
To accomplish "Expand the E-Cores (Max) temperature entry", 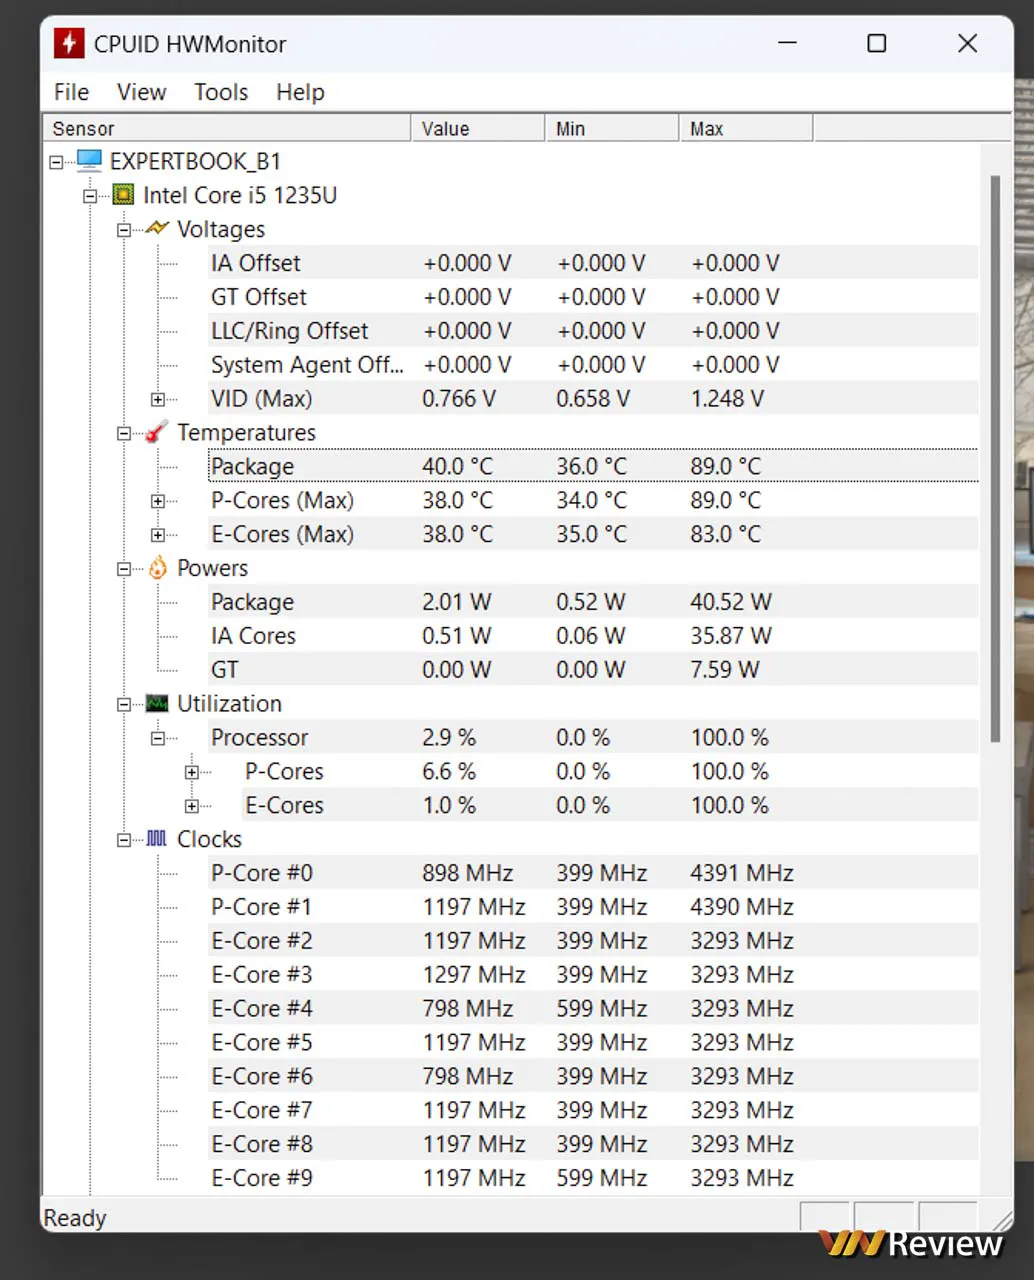I will pos(157,535).
